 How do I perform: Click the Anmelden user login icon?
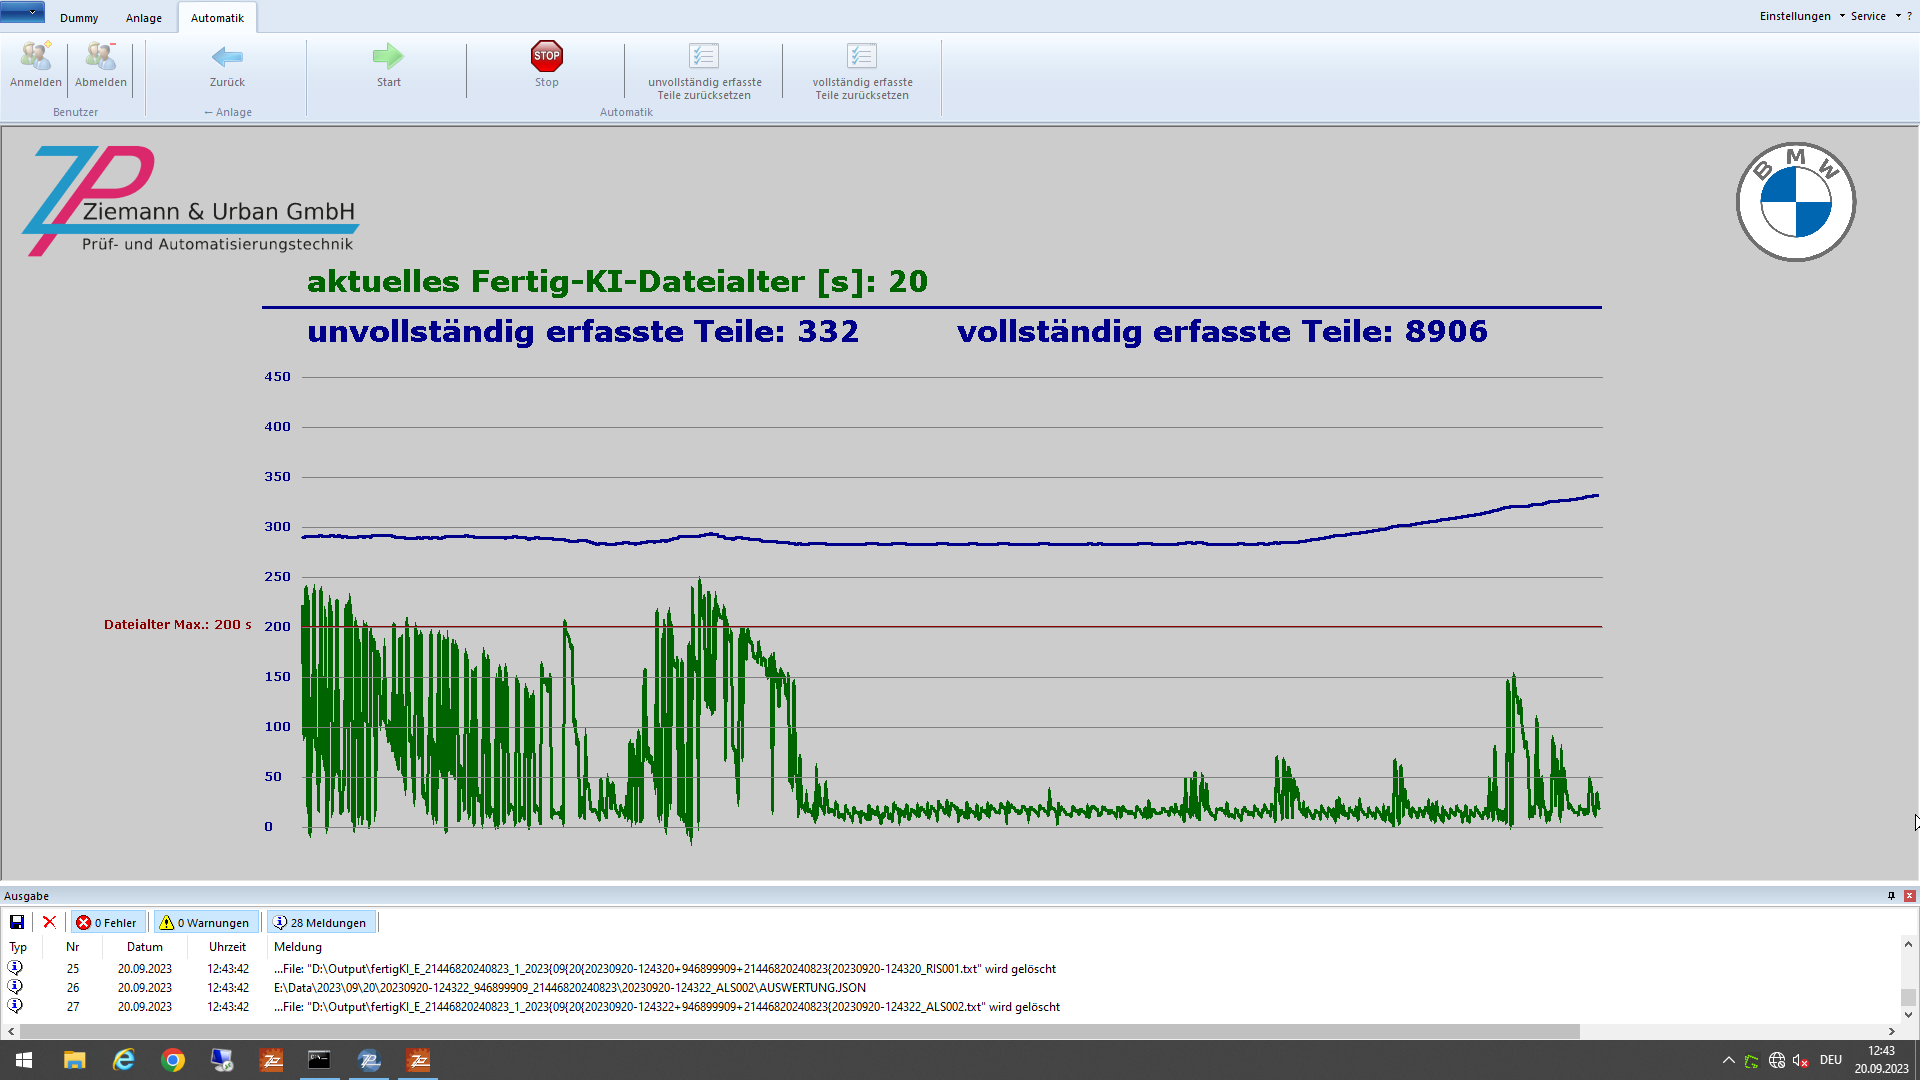[35, 65]
